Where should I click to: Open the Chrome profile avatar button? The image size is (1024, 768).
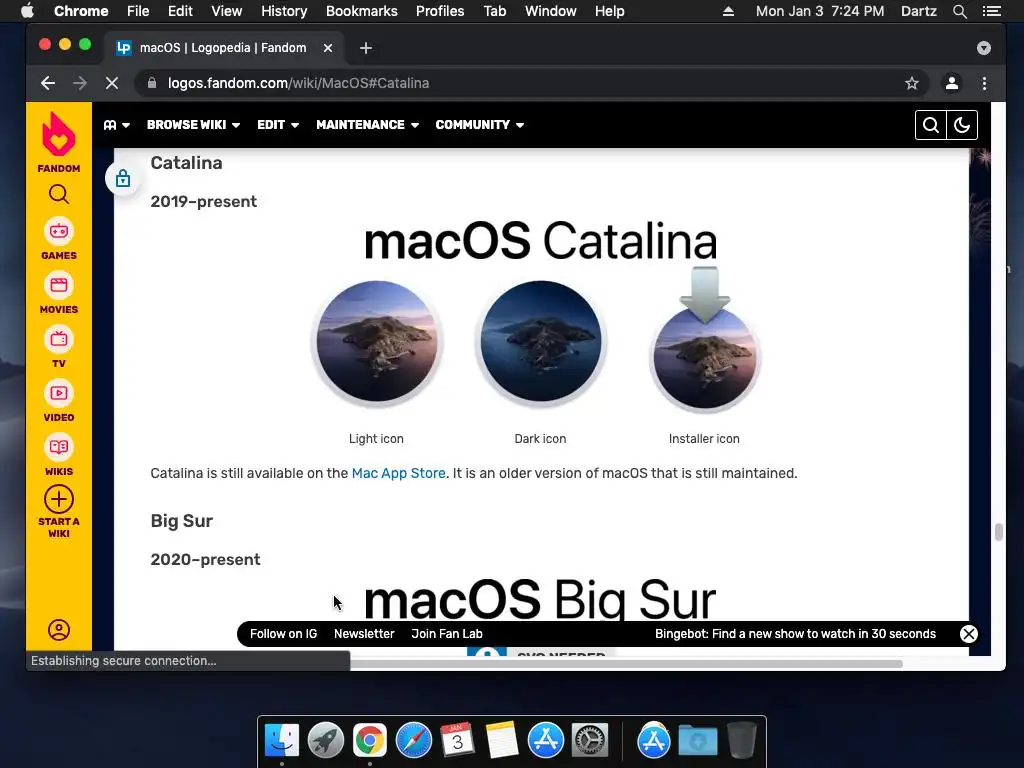pyautogui.click(x=952, y=83)
